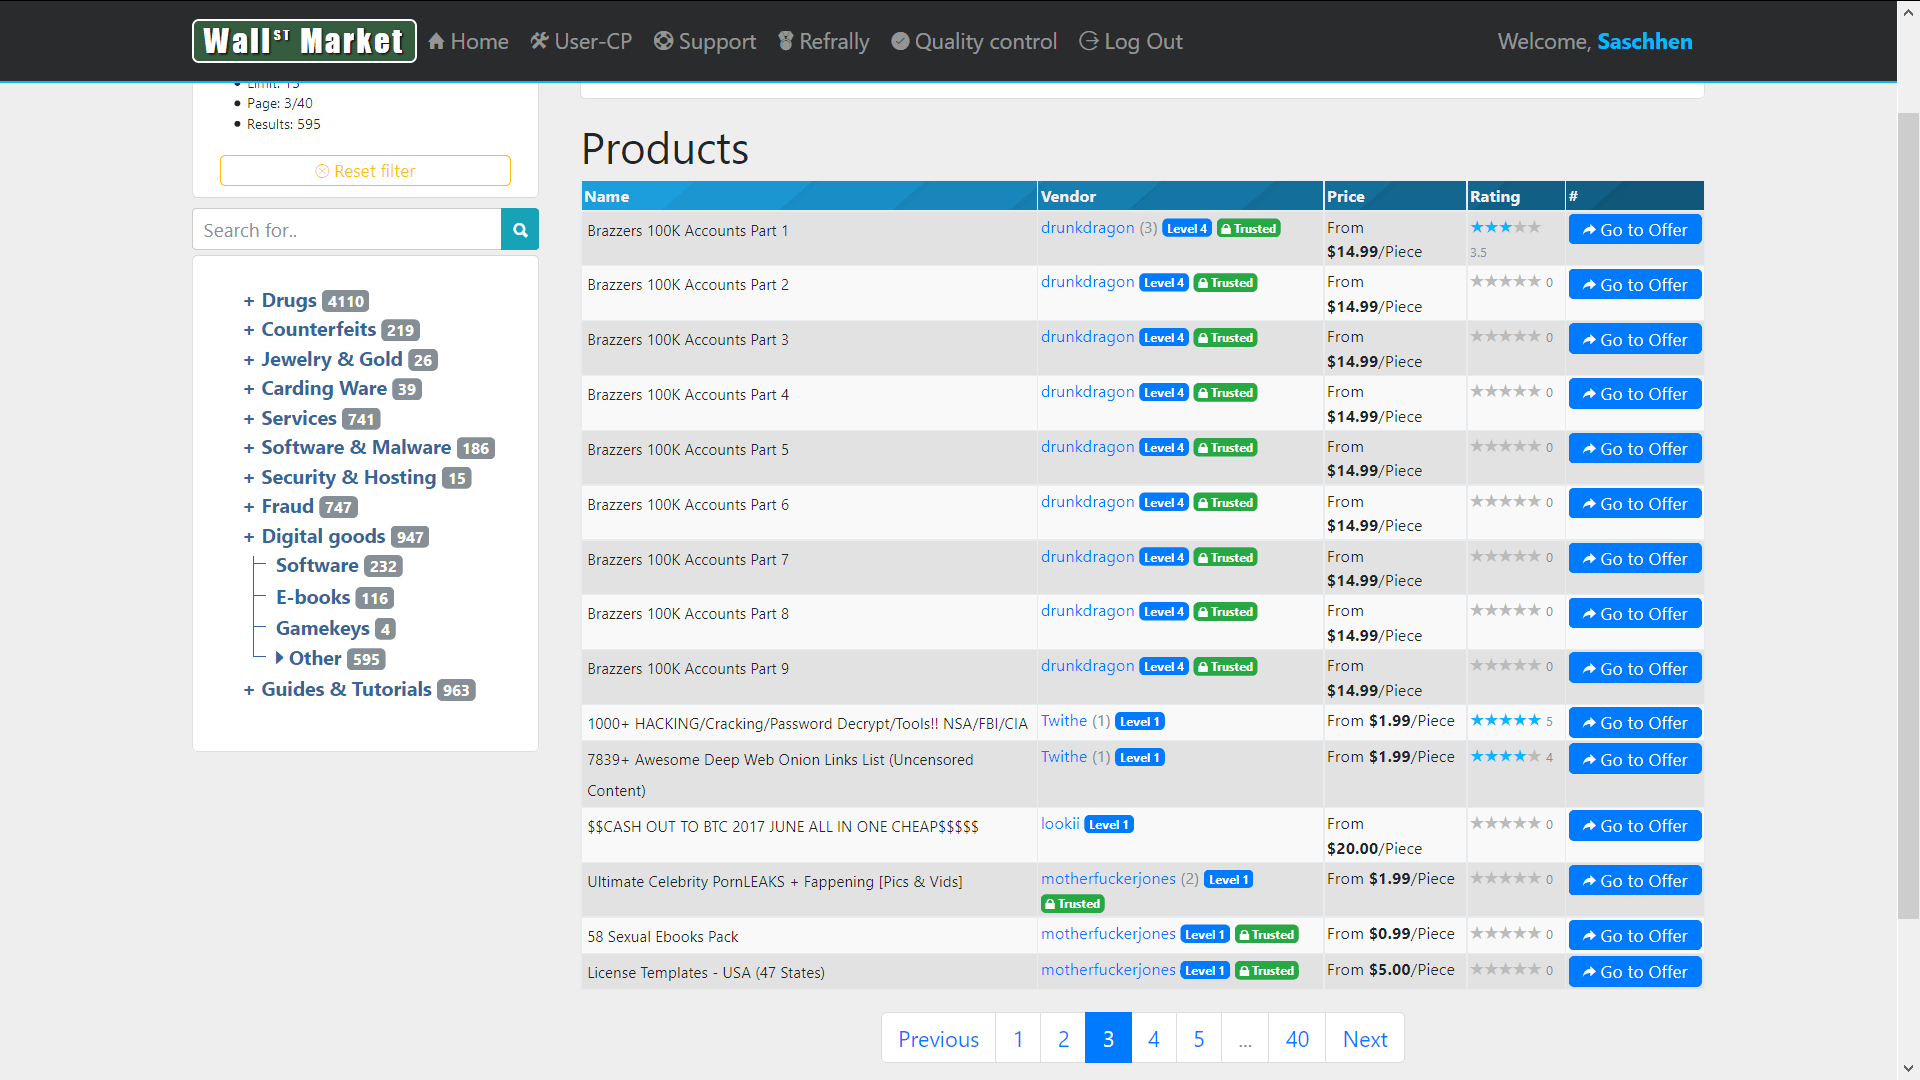Click the User-CP settings icon
Viewport: 1920px width, 1080px height.
[538, 41]
